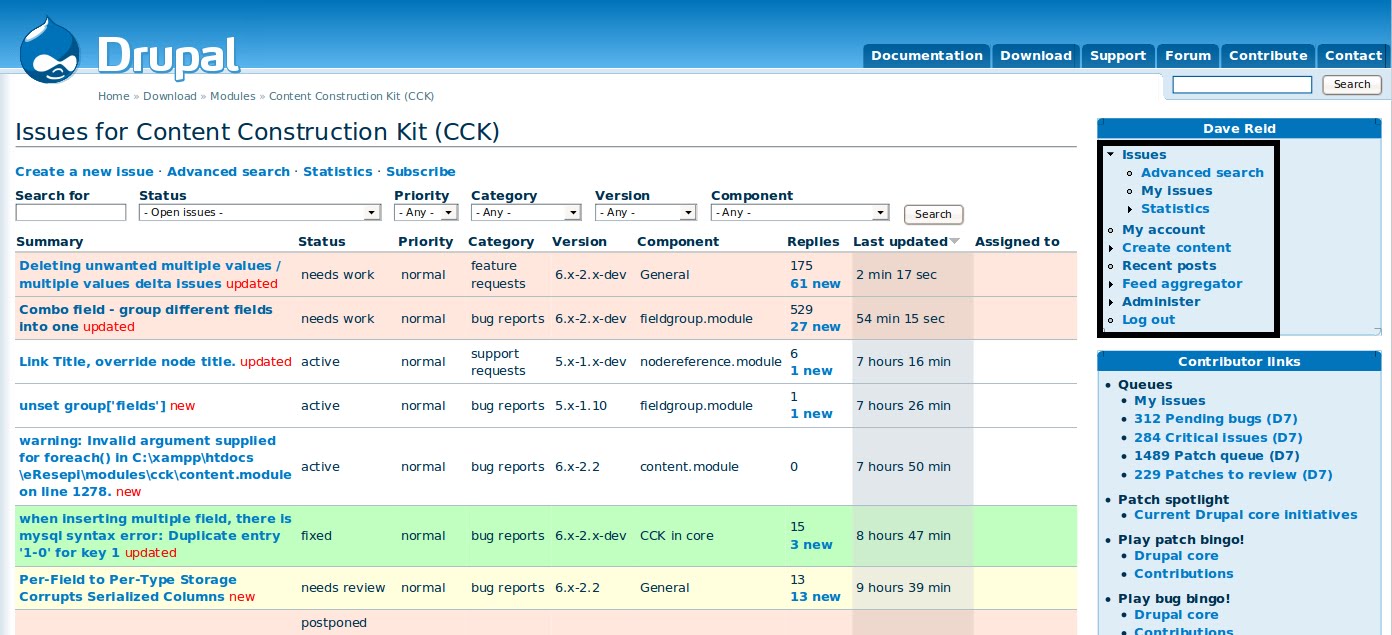
Task: Open 'Deleting unwanted multiple values' issue
Action: point(150,275)
